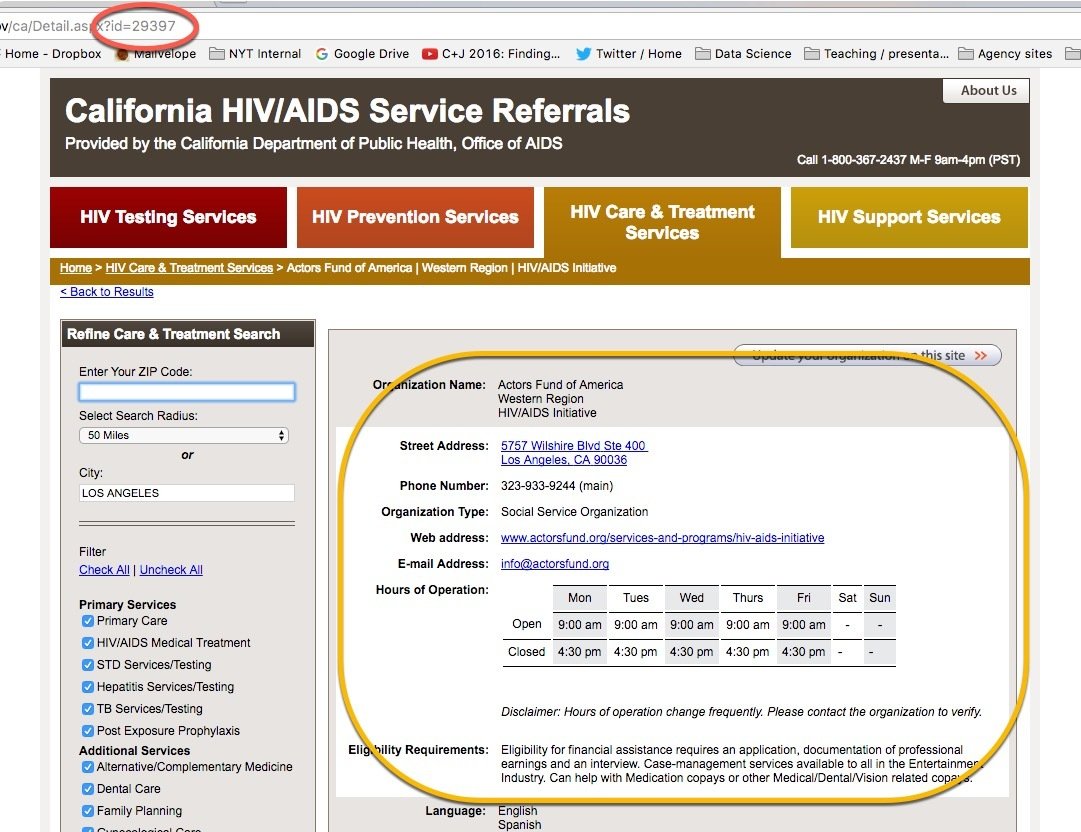1081x832 pixels.
Task: Click the hours of operation disclaimer text
Action: tap(741, 712)
